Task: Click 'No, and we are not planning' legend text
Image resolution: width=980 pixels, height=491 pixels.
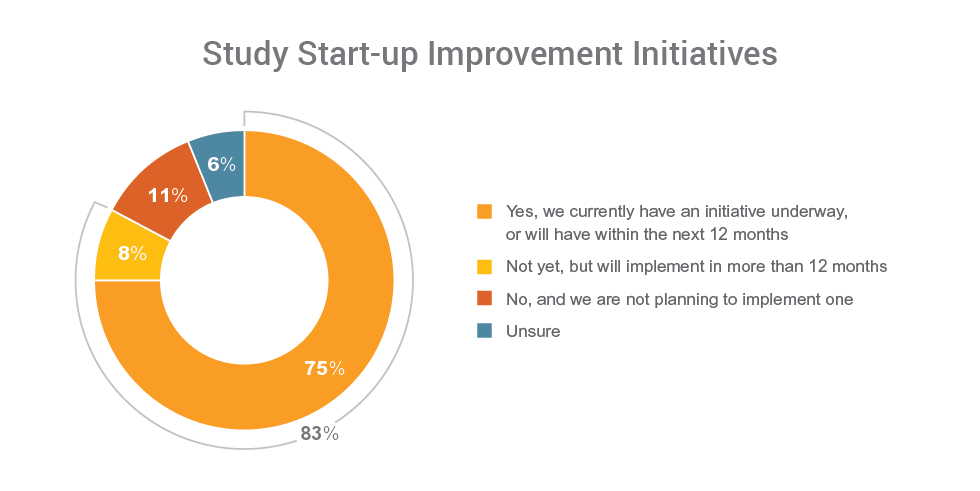Action: 679,299
